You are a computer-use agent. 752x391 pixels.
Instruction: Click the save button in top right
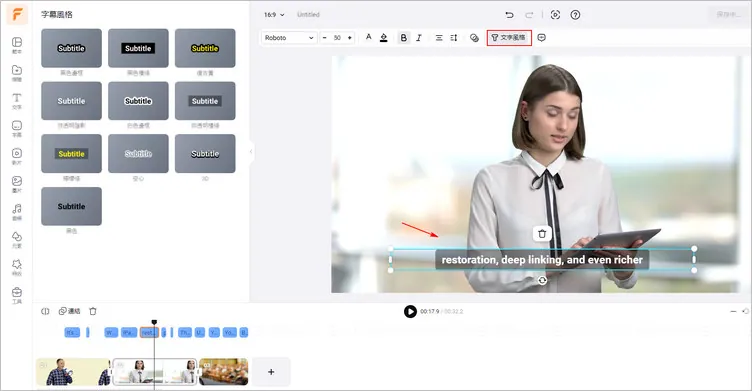pos(728,14)
